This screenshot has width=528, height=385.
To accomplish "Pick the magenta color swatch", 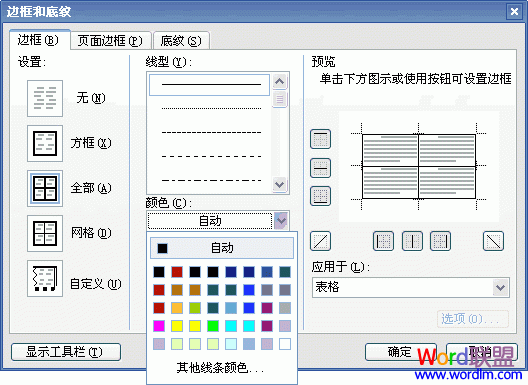I will point(159,326).
